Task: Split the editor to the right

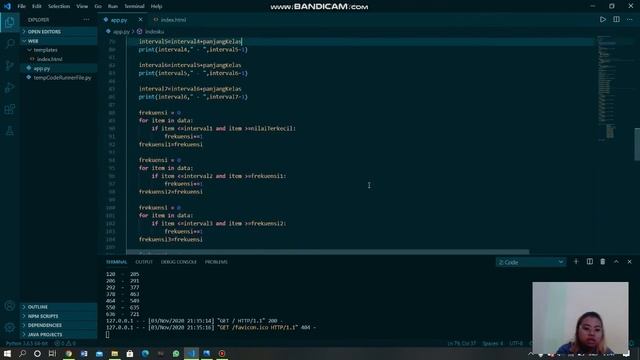Action: pyautogui.click(x=616, y=19)
